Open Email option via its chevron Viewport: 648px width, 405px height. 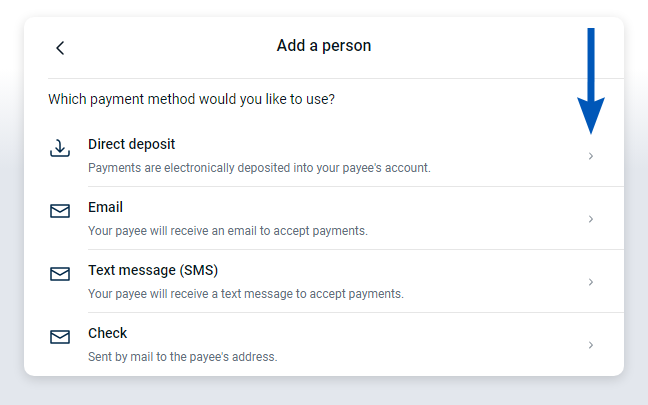(x=591, y=219)
